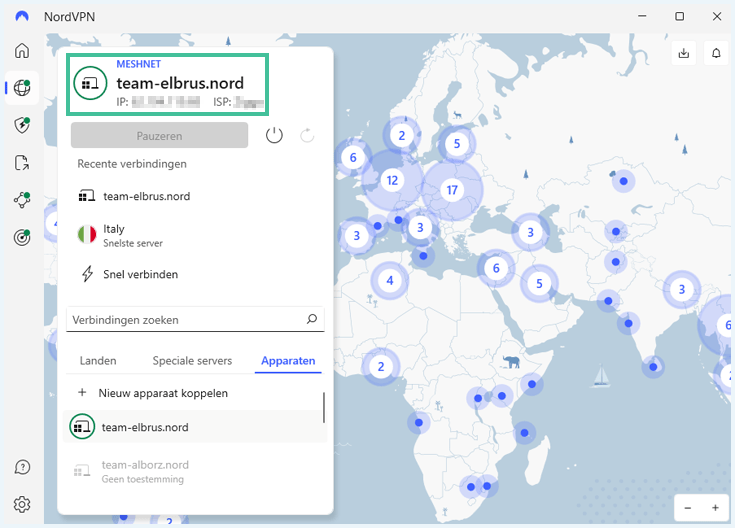Open the Dark Web Monitor target icon
The image size is (735, 528).
pos(22,238)
